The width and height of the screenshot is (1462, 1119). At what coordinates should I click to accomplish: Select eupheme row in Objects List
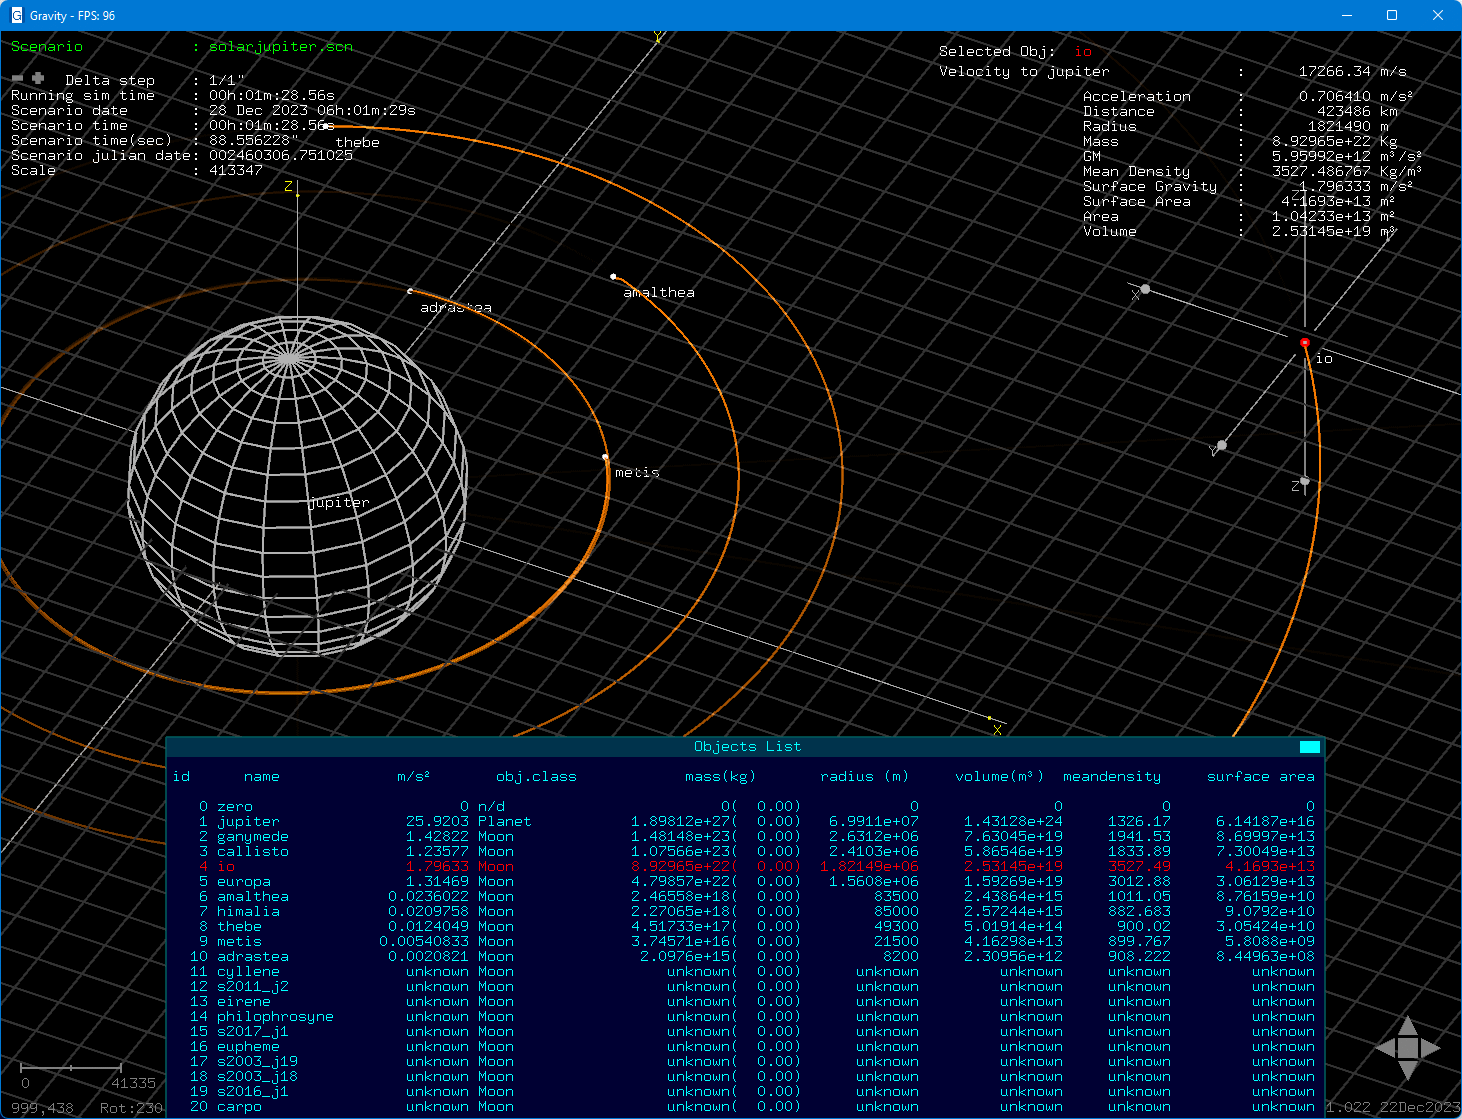pyautogui.click(x=745, y=1047)
